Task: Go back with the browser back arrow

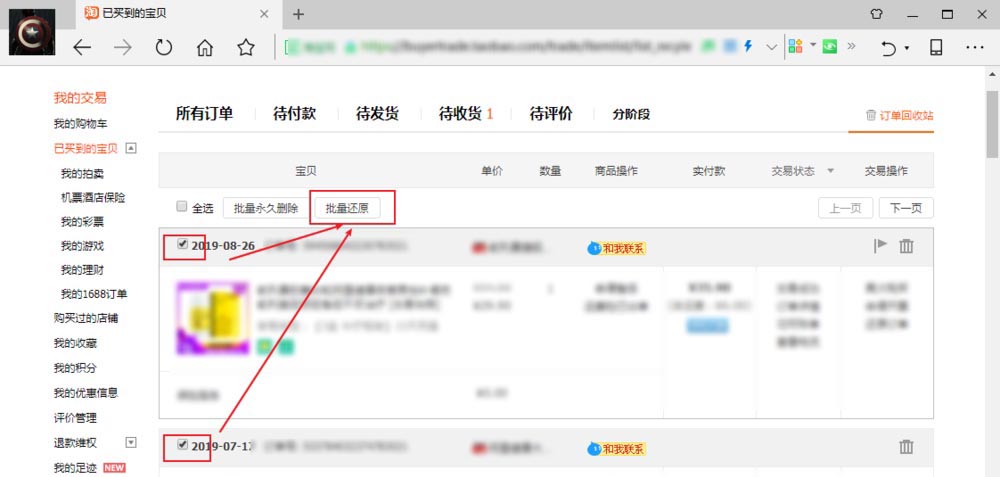Action: coord(82,47)
